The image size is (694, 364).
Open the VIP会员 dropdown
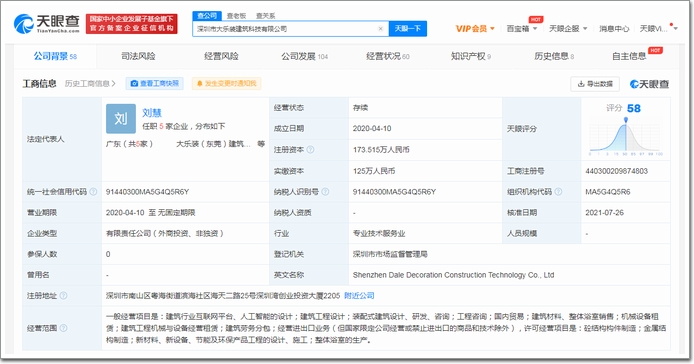[475, 29]
